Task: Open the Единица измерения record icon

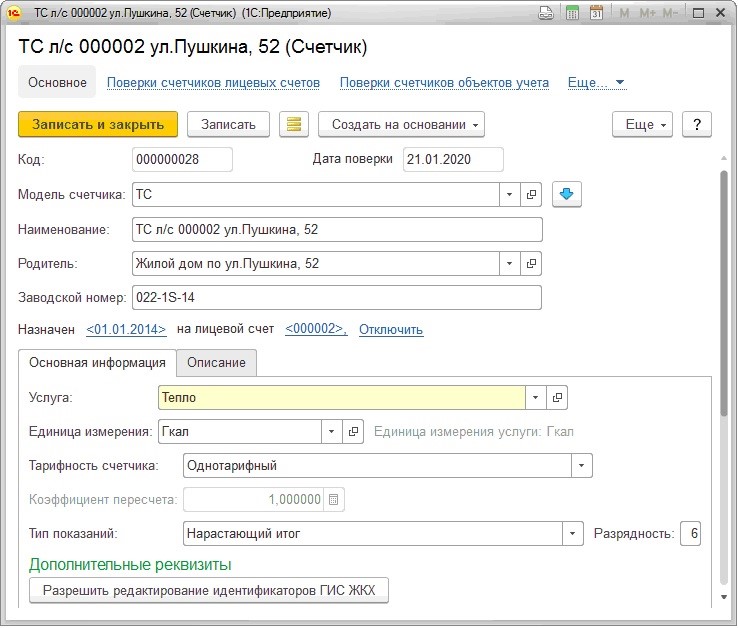Action: pos(353,432)
